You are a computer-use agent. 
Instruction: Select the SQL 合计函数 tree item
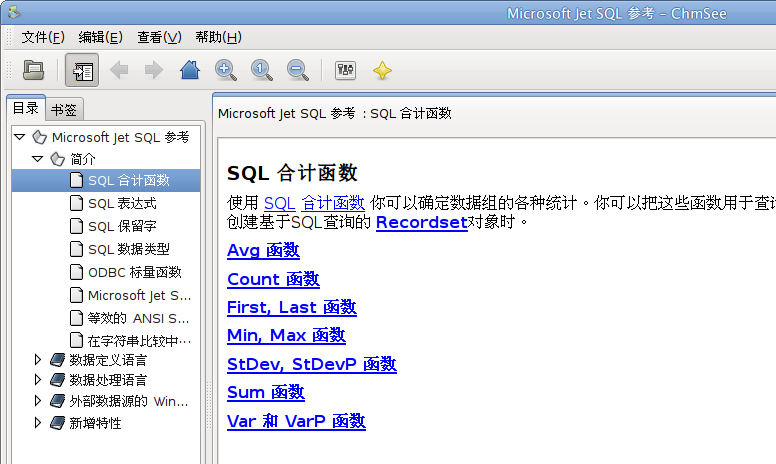pos(106,181)
